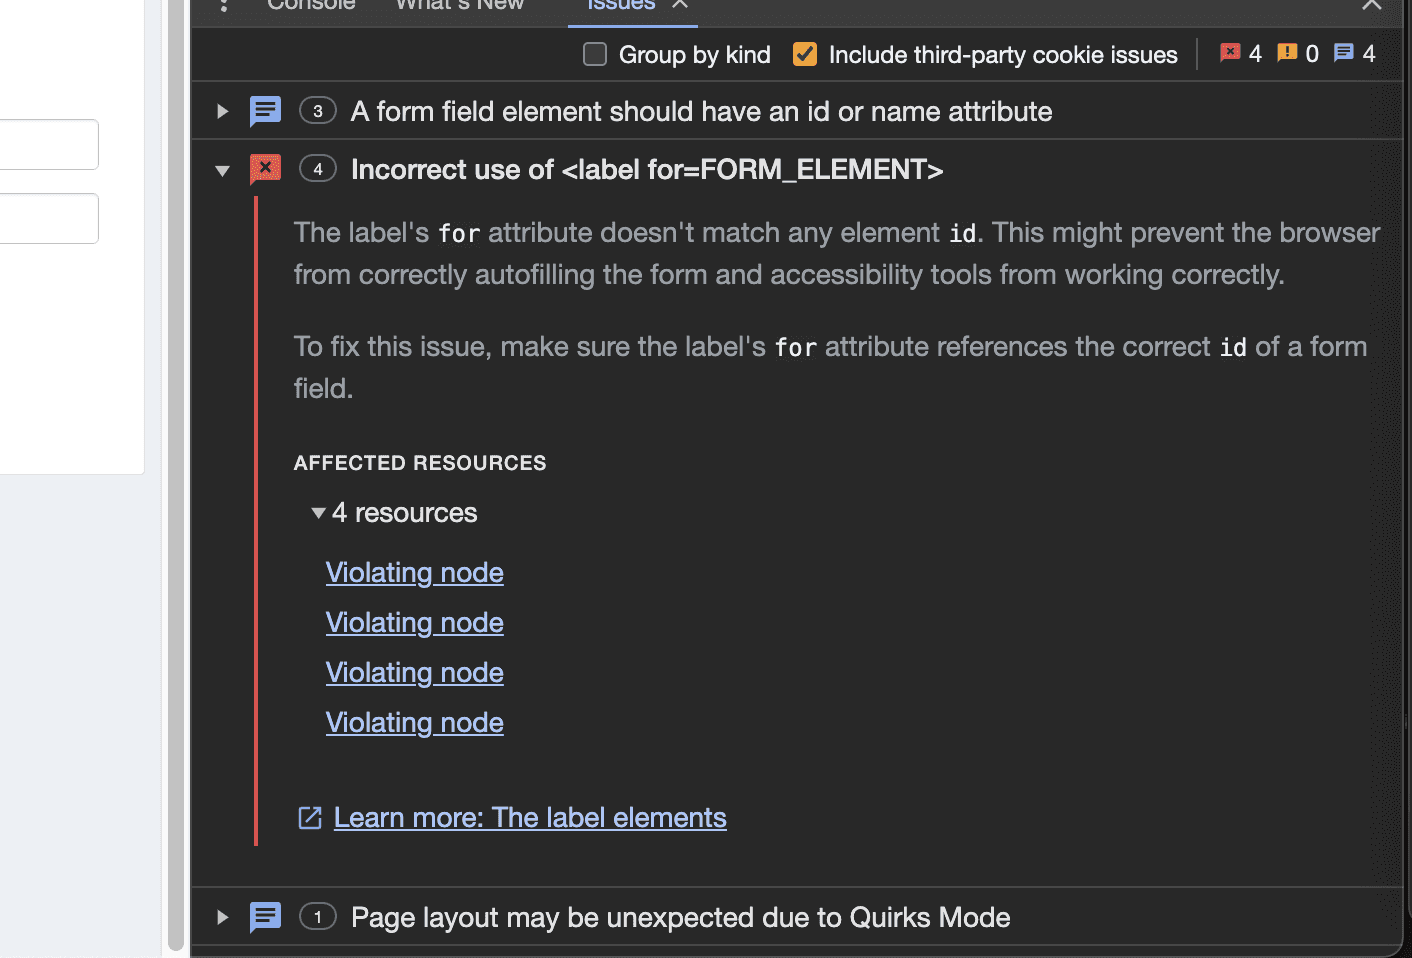Expand the Quirks Mode page layout issue
The image size is (1412, 958).
click(x=223, y=917)
